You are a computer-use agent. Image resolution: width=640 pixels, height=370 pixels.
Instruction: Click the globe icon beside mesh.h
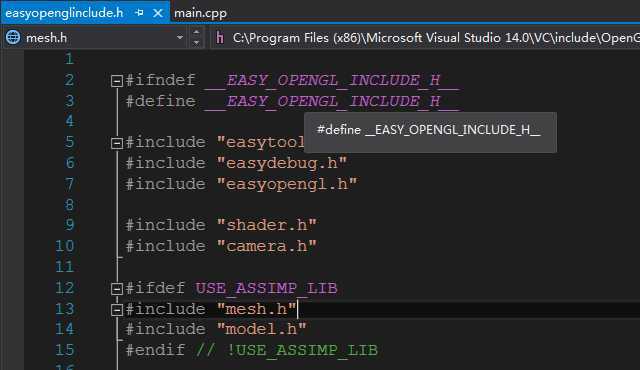point(13,38)
